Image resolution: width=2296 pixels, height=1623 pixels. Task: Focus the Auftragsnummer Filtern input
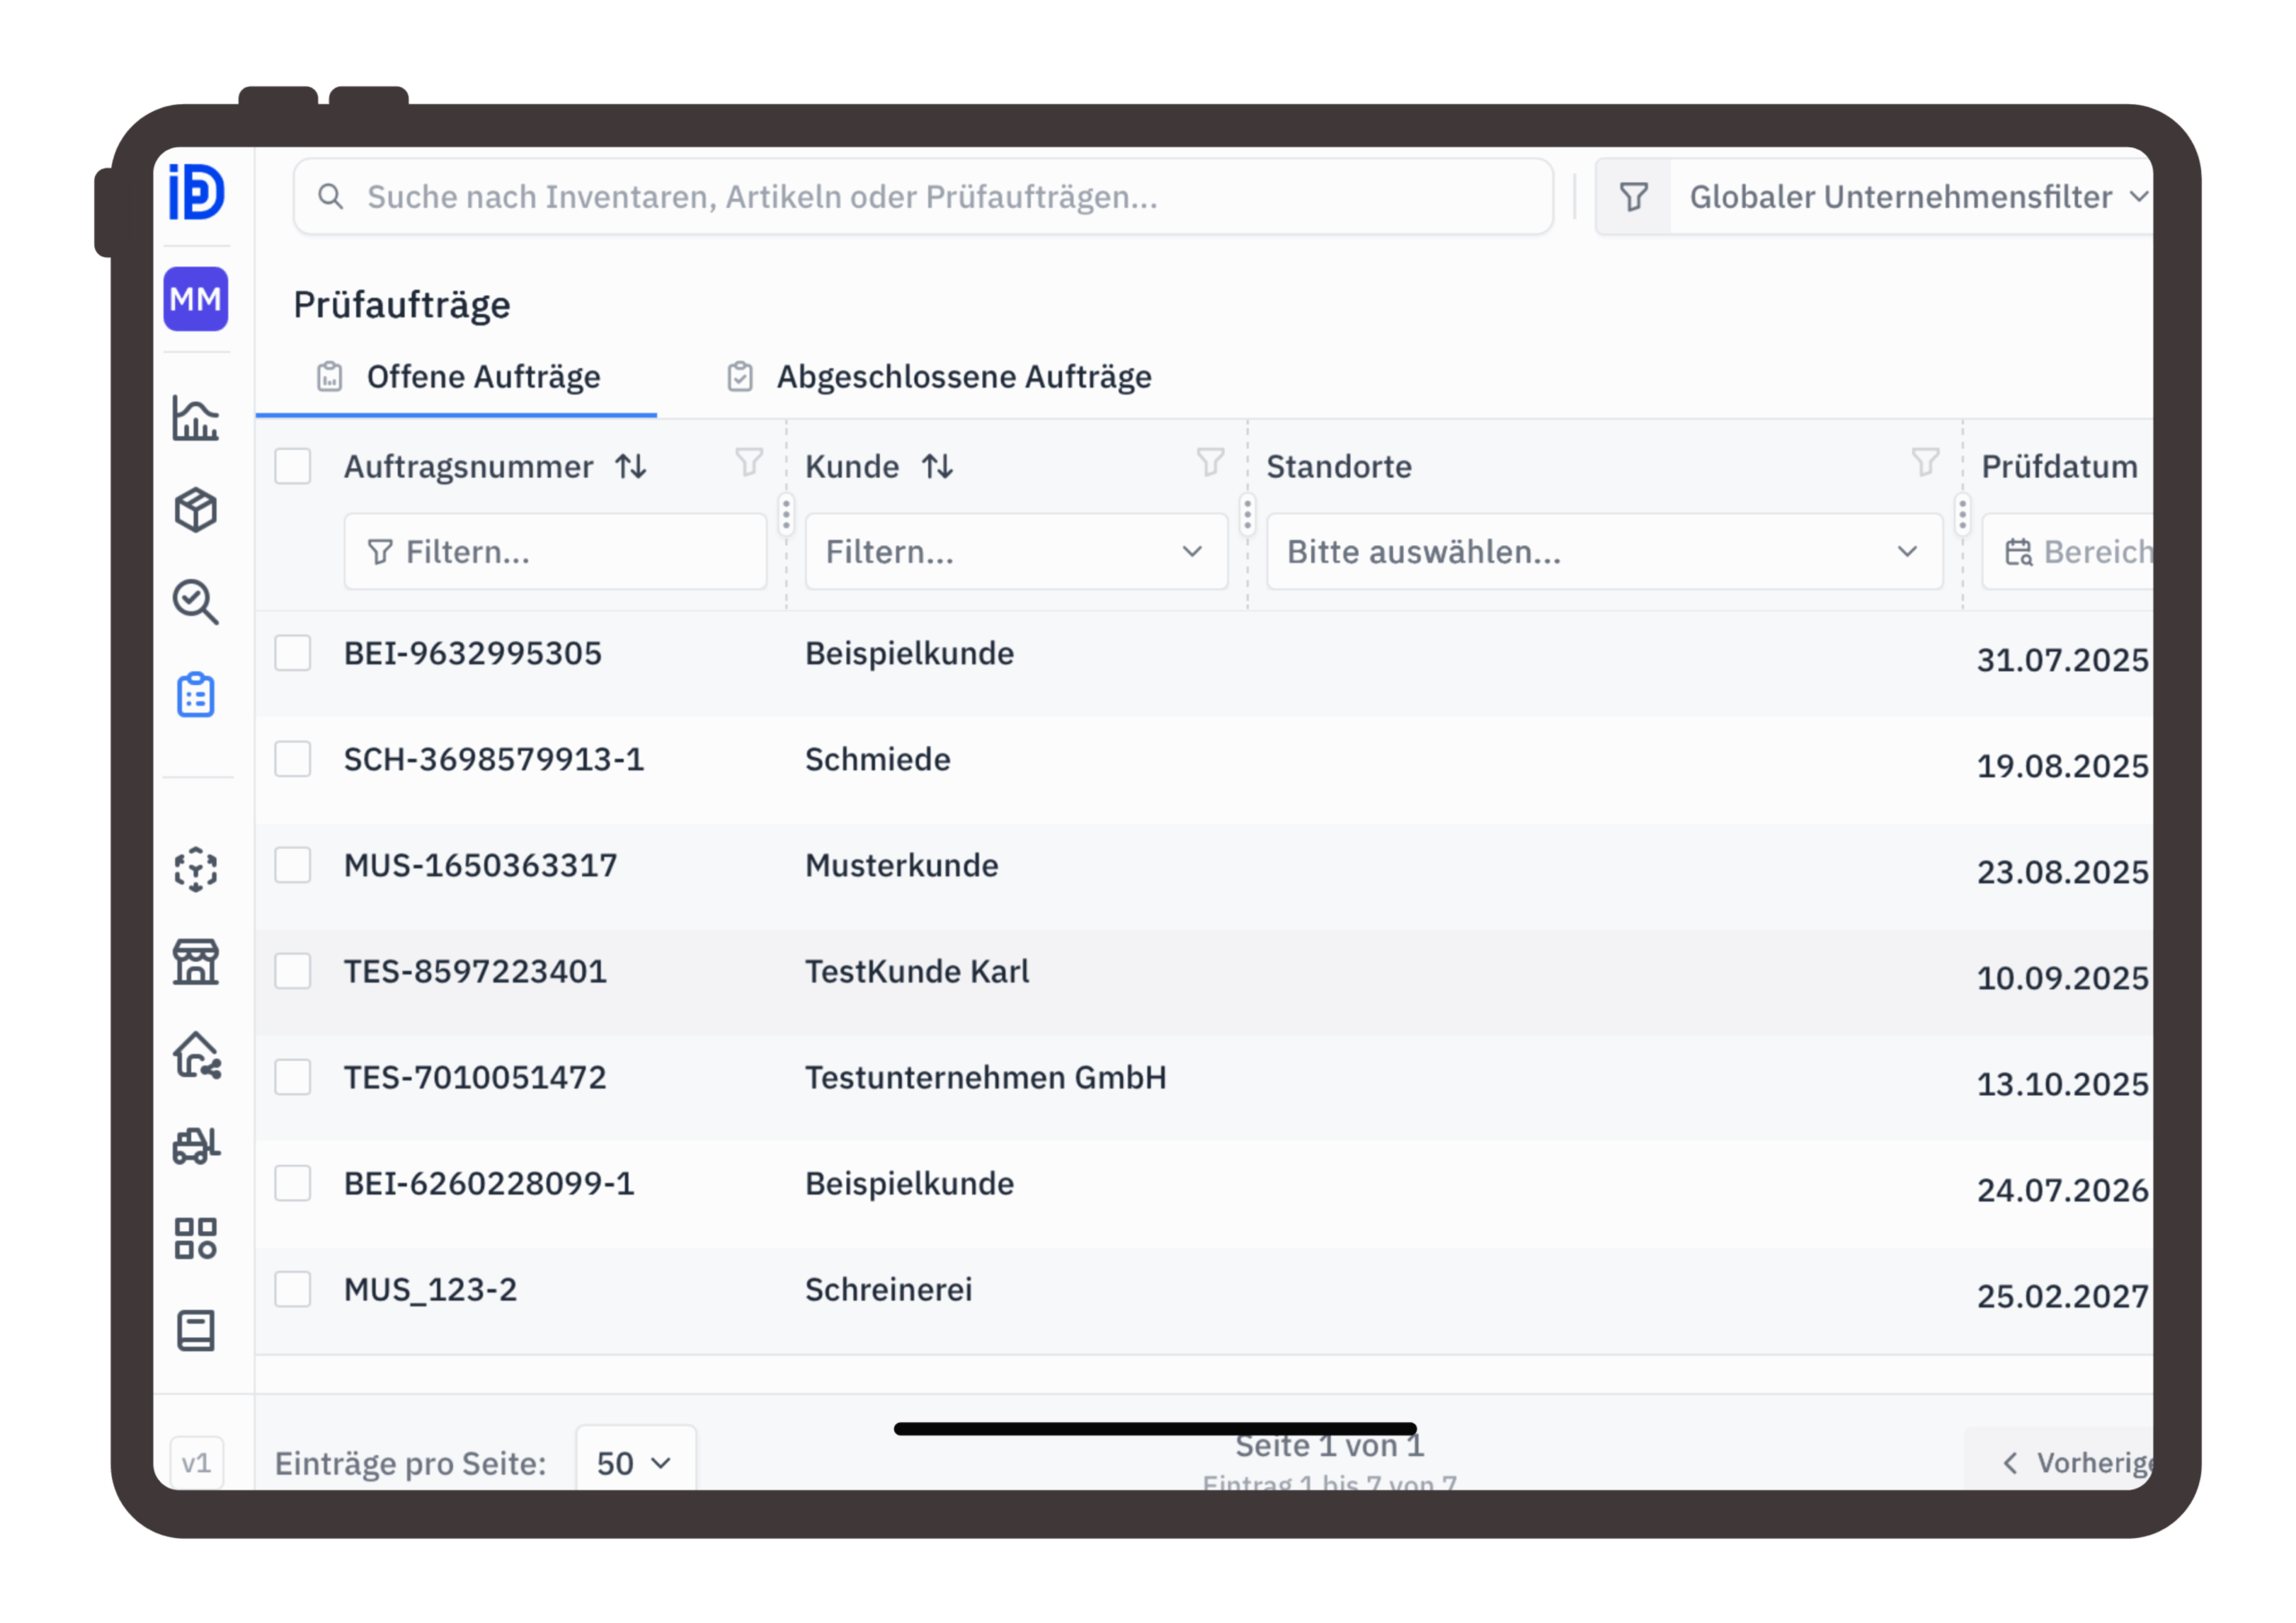pyautogui.click(x=555, y=552)
